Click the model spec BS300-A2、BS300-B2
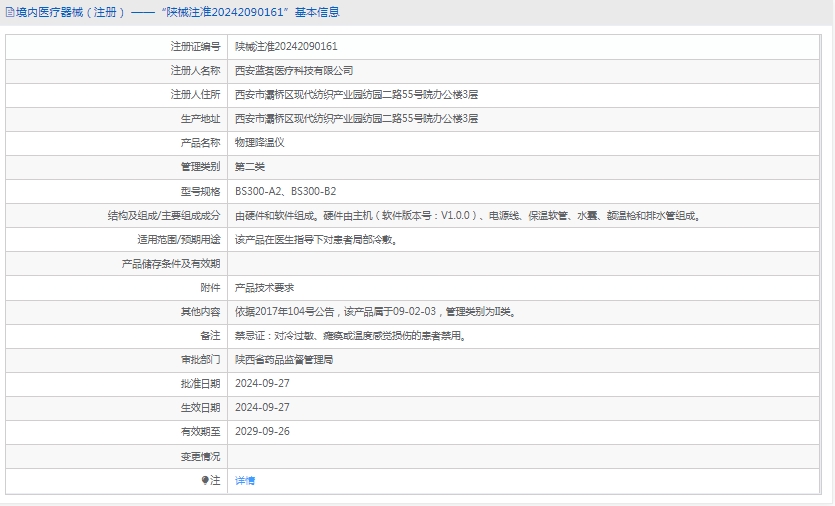The width and height of the screenshot is (835, 506). tap(285, 191)
